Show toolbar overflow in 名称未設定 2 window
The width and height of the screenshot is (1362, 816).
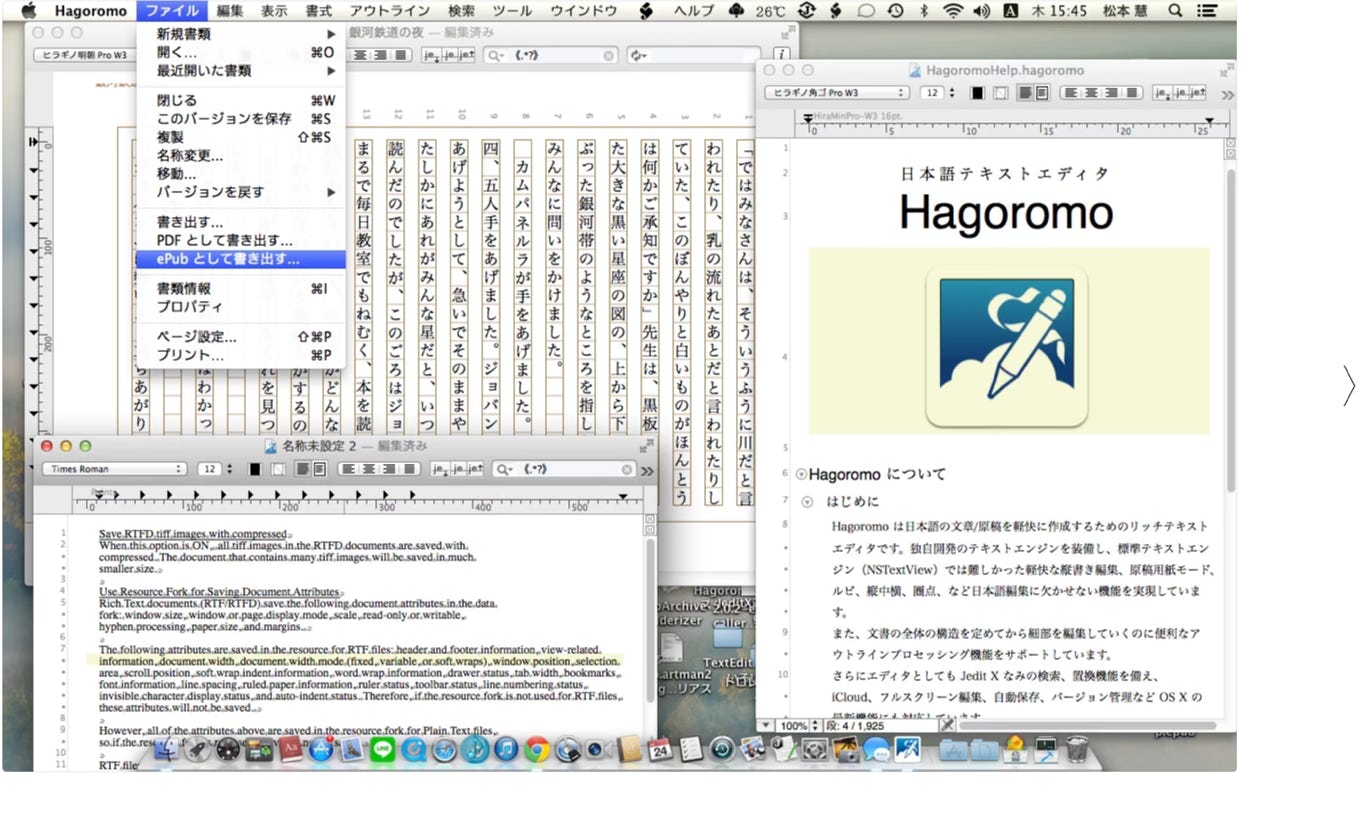648,470
